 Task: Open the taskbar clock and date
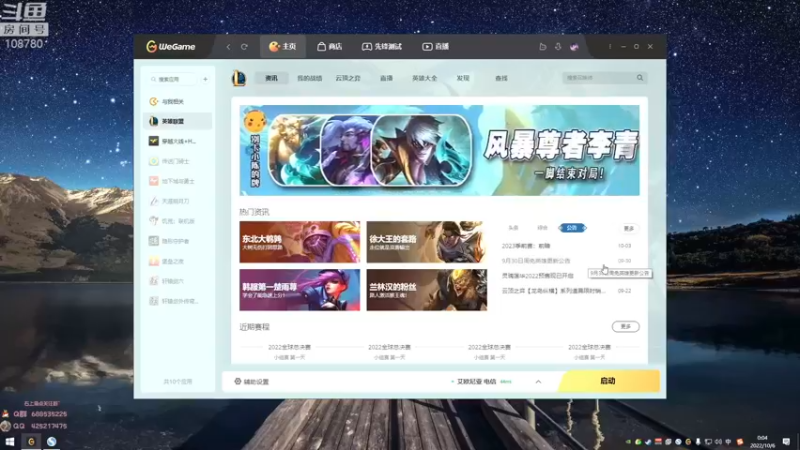coord(762,442)
